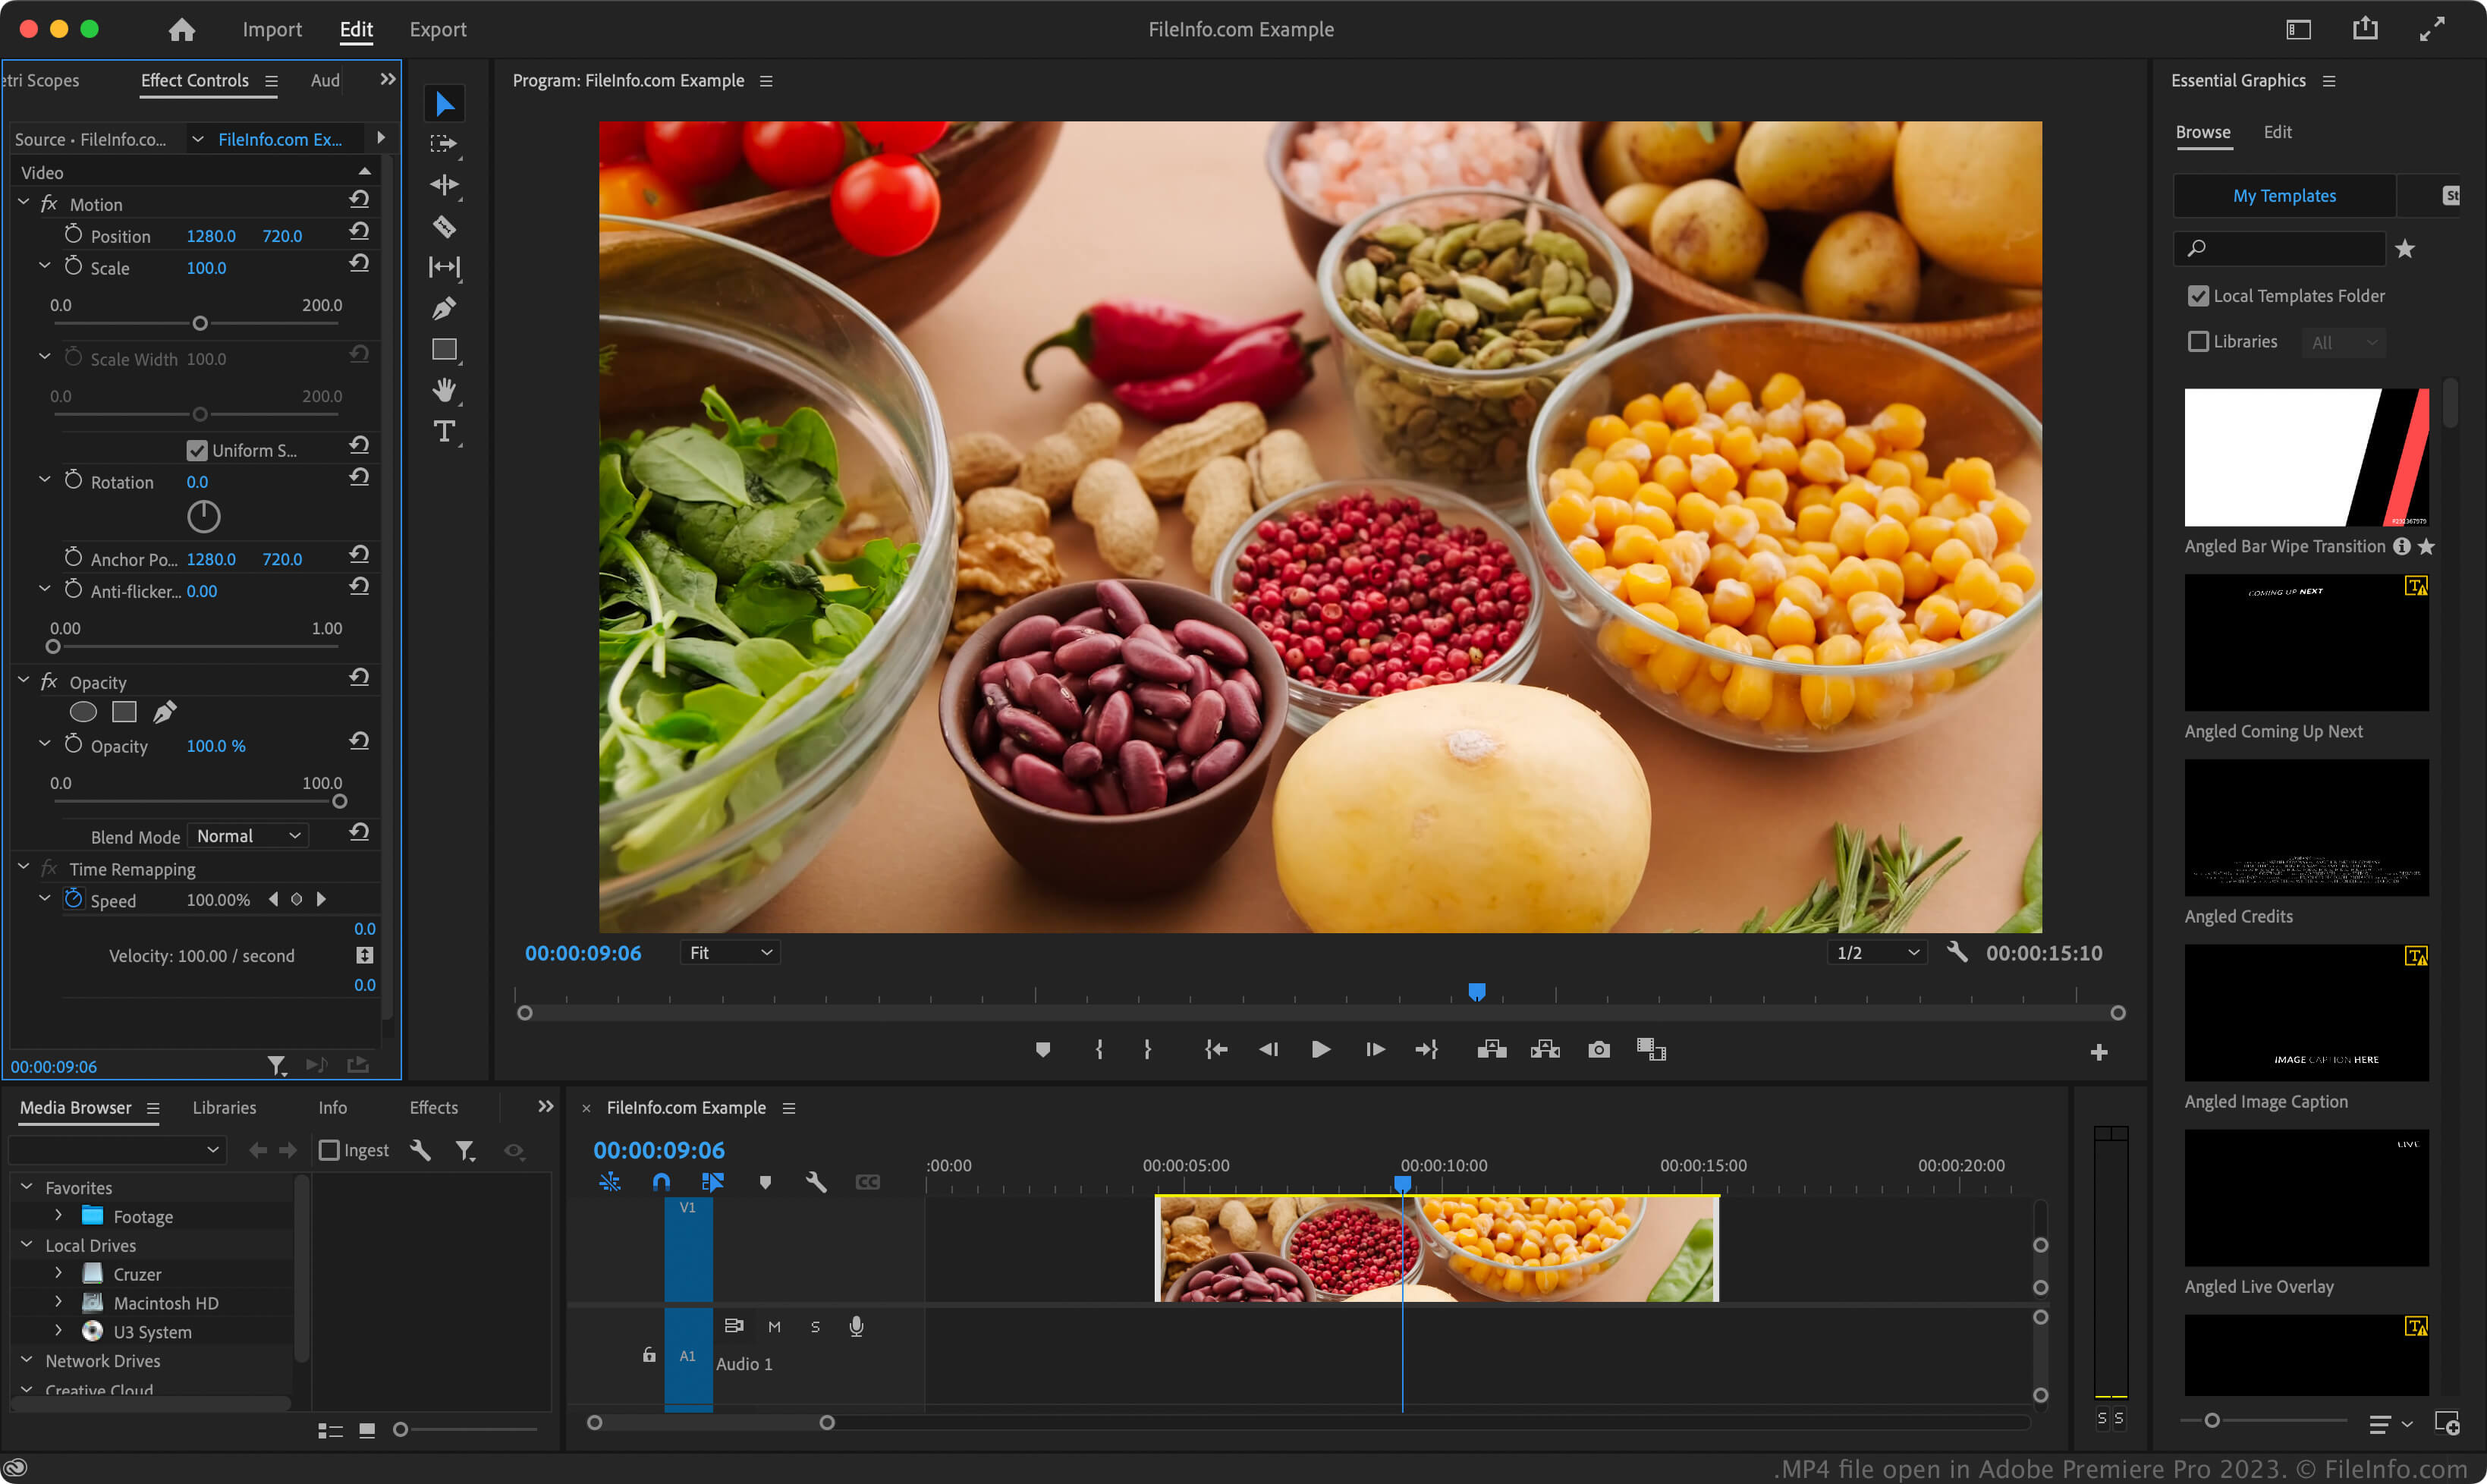Expand the Macintosh HD drive
The width and height of the screenshot is (2487, 1484).
(x=58, y=1302)
